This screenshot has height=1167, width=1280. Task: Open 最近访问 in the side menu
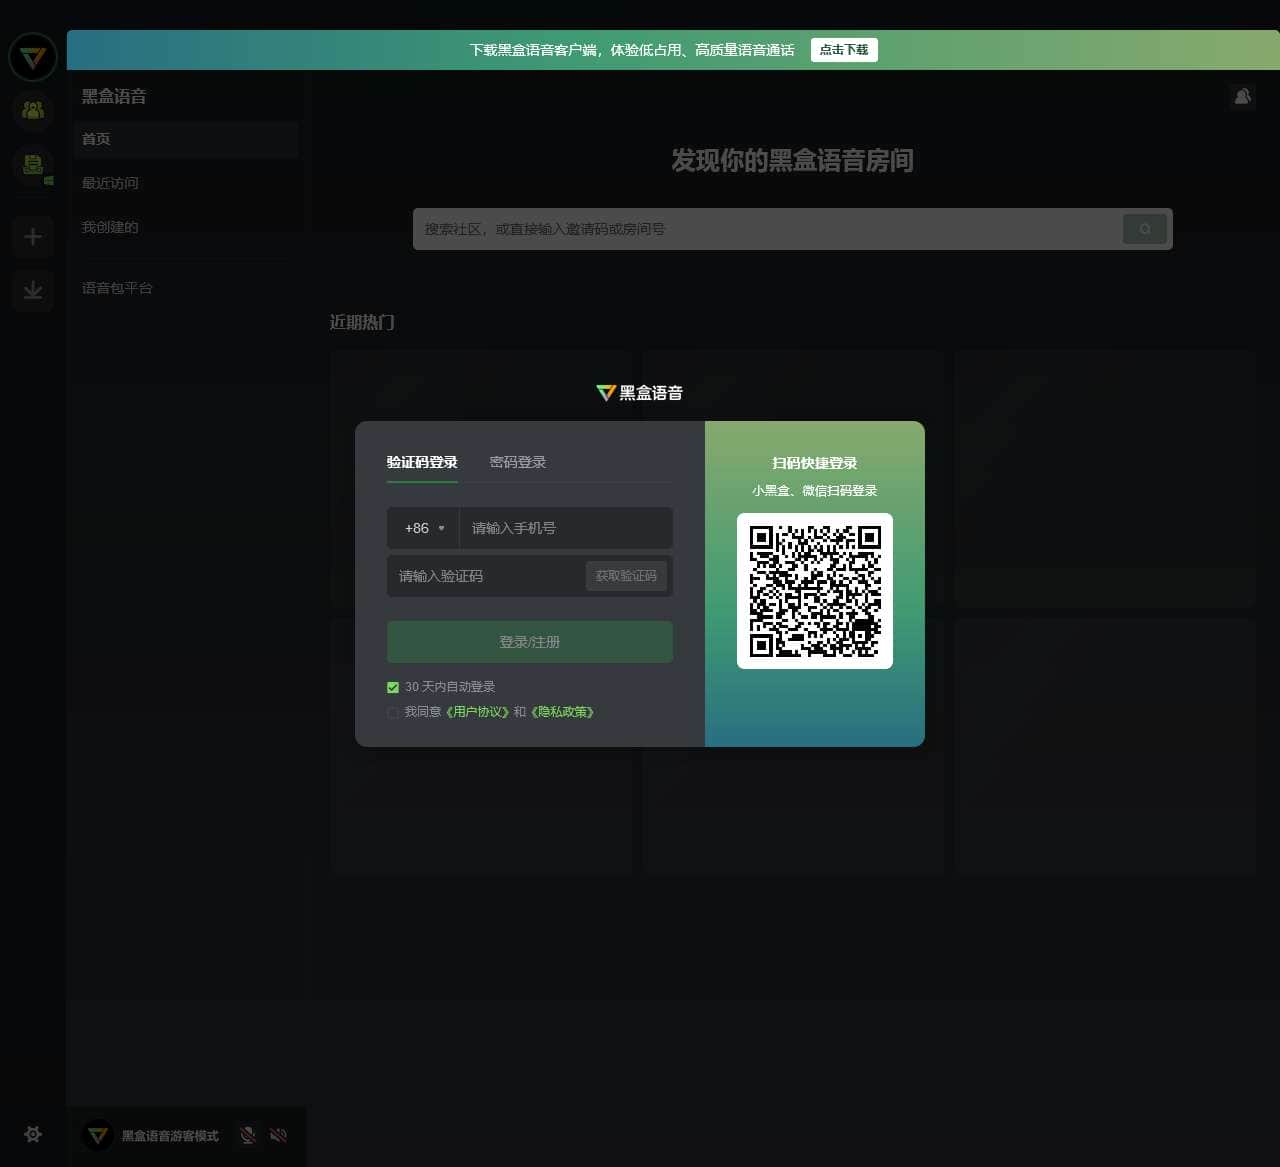110,183
